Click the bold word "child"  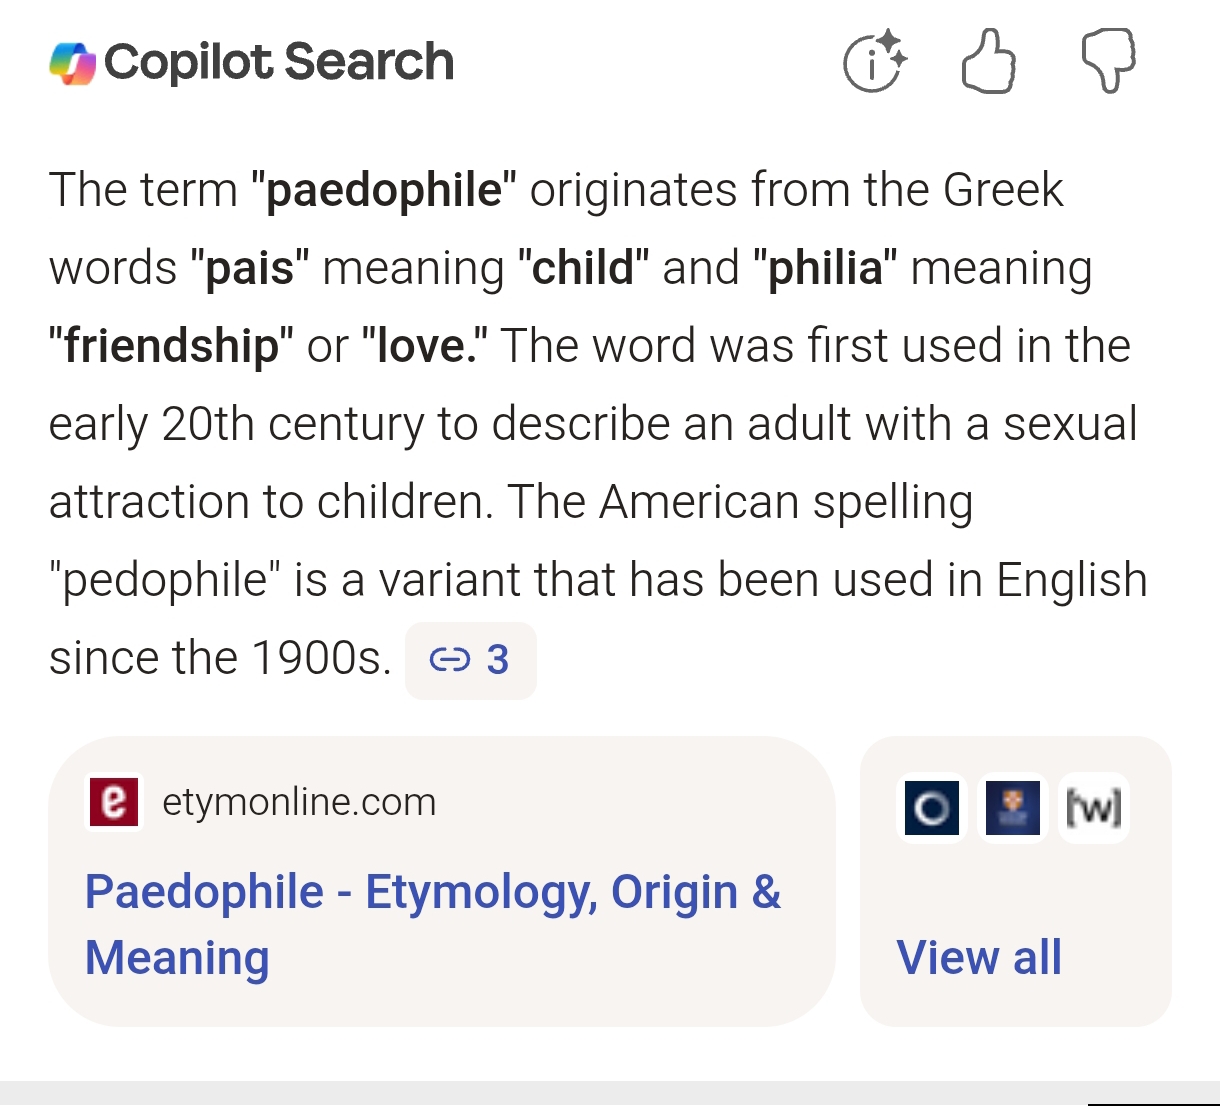[583, 268]
